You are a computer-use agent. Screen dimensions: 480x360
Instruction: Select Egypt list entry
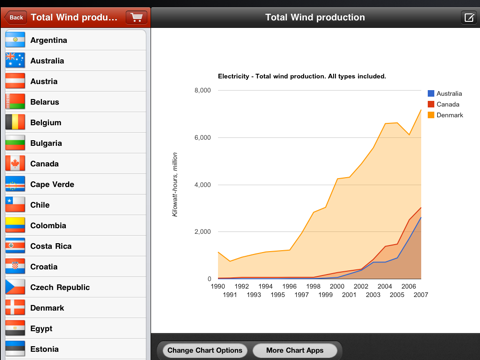(75, 328)
